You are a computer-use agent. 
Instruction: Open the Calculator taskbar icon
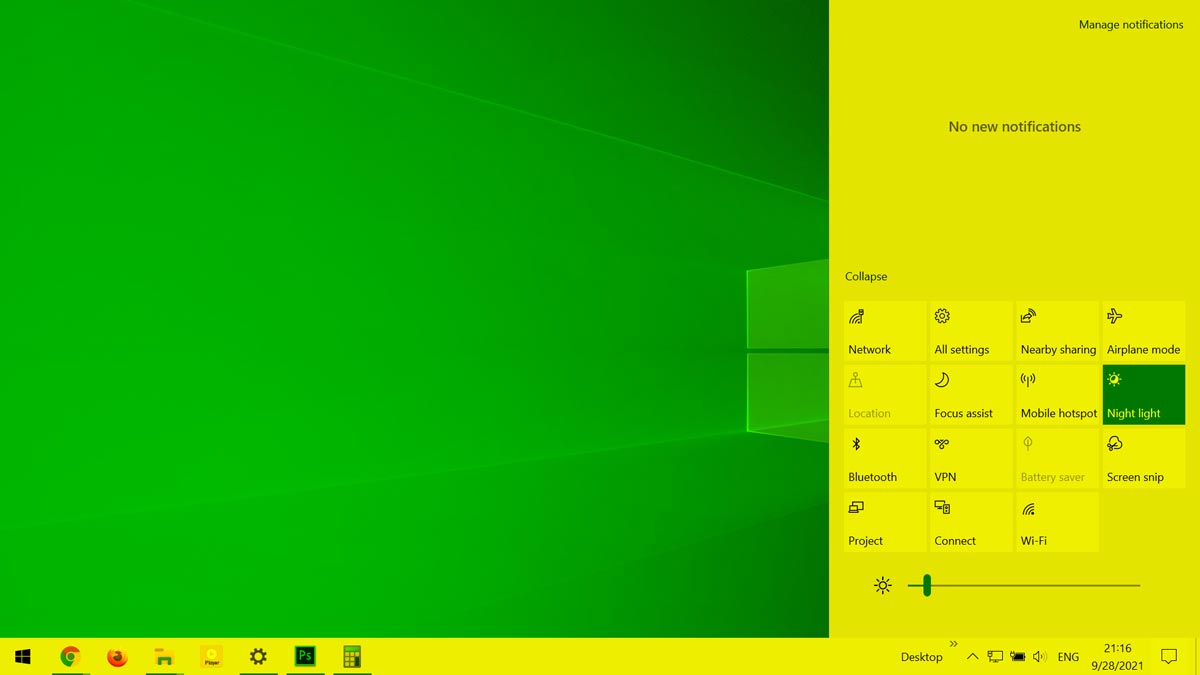(x=352, y=657)
